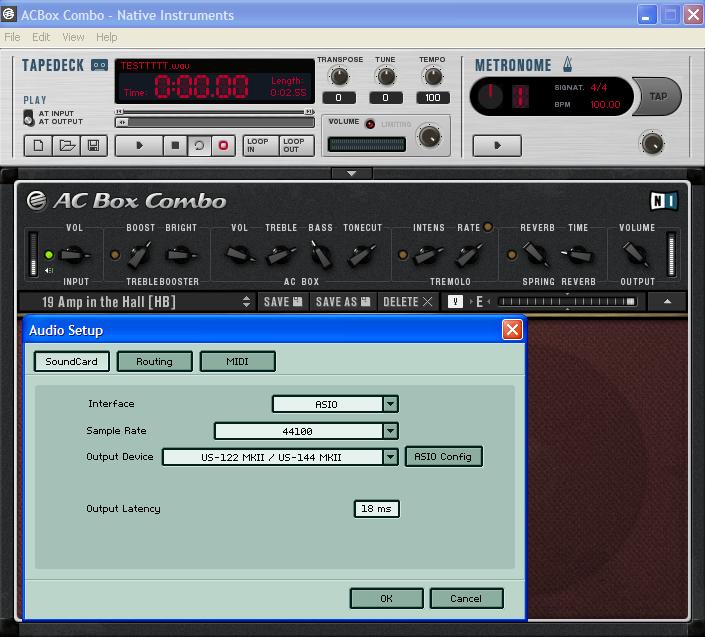
Task: Set the LOOP OUT point
Action: (x=296, y=146)
